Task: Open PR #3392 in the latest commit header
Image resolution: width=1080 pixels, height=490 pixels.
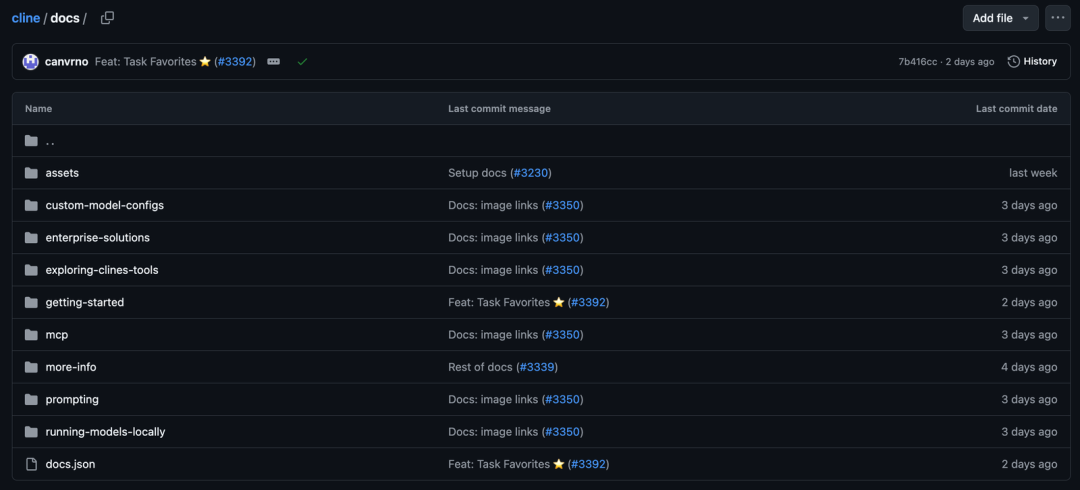Action: [x=235, y=61]
